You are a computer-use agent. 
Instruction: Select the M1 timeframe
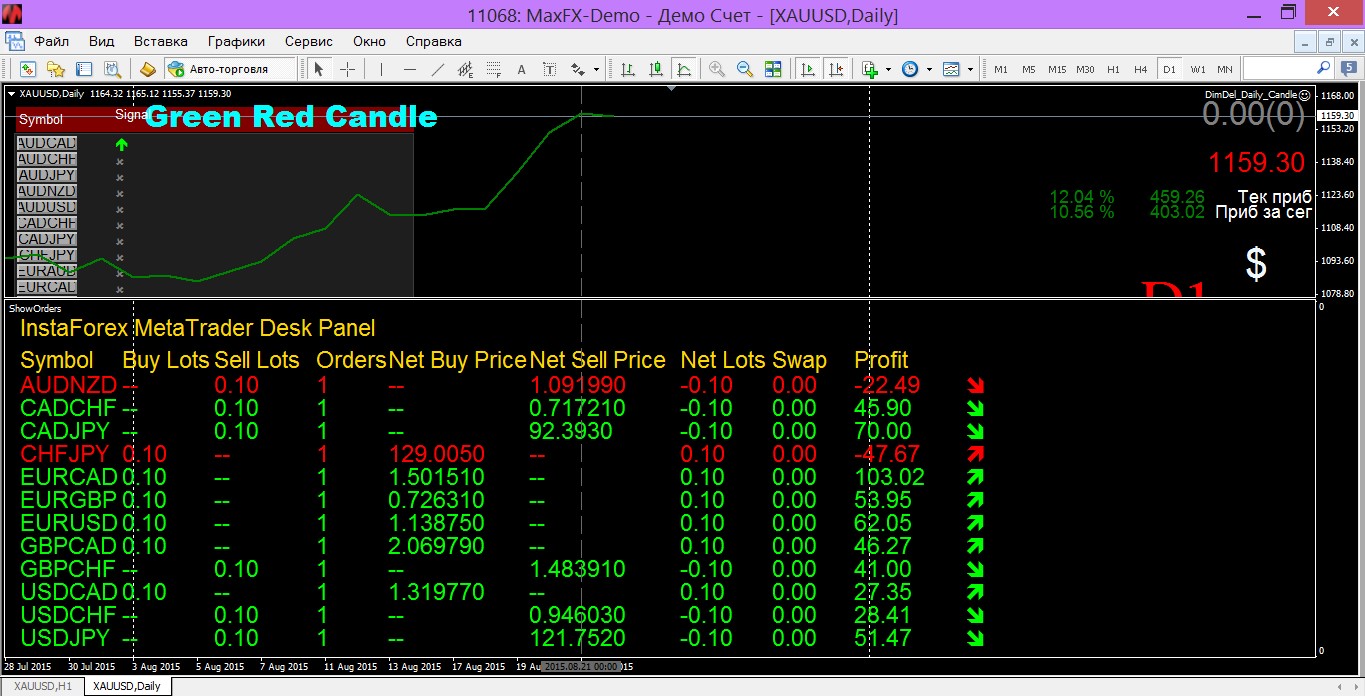tap(1001, 69)
